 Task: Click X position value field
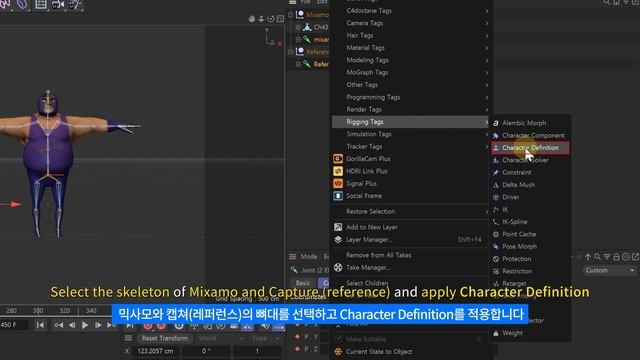click(x=156, y=351)
